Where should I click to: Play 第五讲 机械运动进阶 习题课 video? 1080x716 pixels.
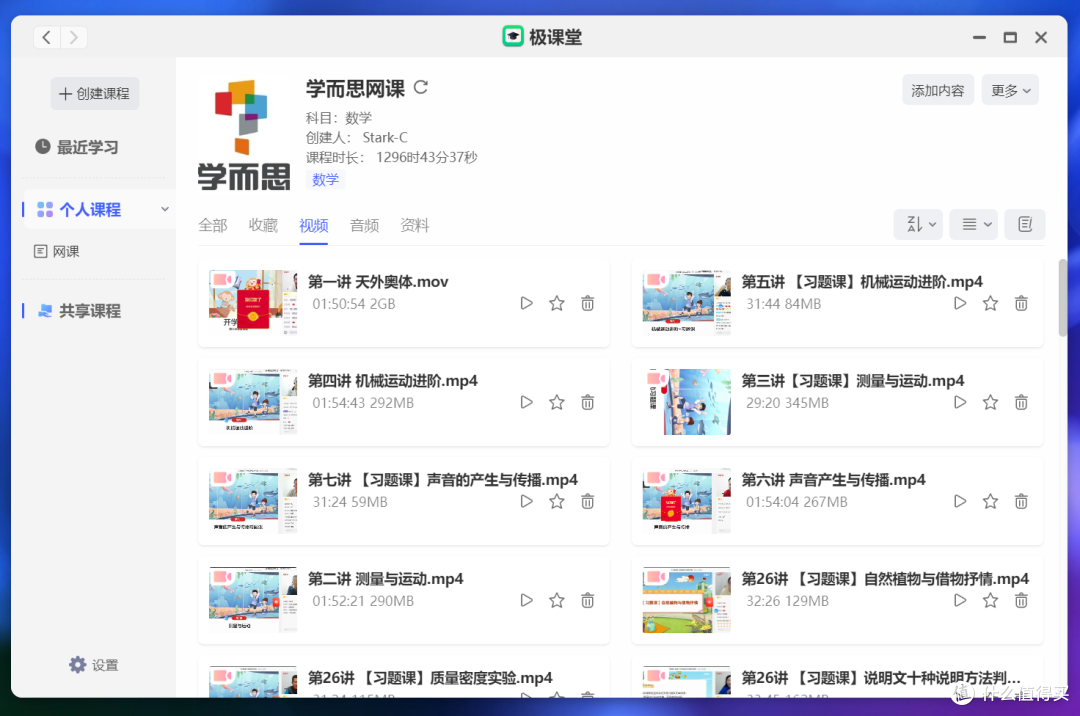point(959,303)
